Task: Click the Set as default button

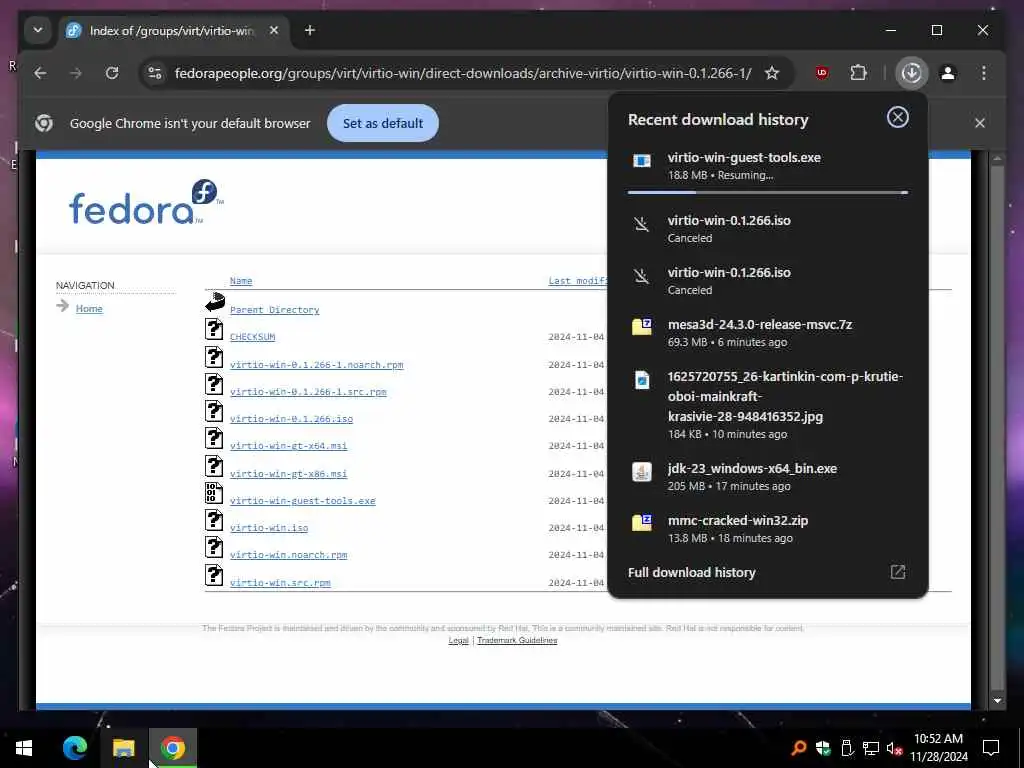Action: [383, 123]
